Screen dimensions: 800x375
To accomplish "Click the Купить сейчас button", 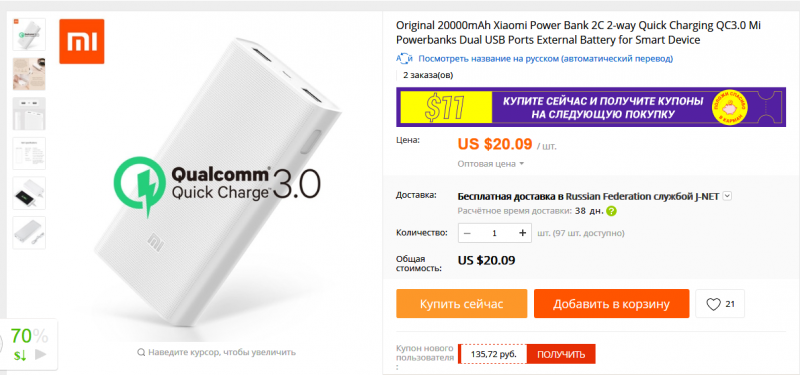I will click(462, 304).
